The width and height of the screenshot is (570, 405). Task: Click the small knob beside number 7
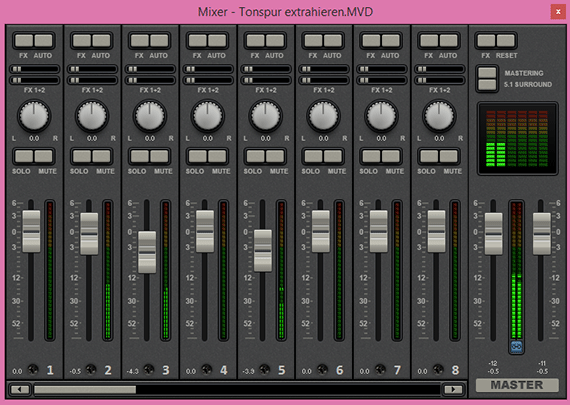pyautogui.click(x=380, y=369)
